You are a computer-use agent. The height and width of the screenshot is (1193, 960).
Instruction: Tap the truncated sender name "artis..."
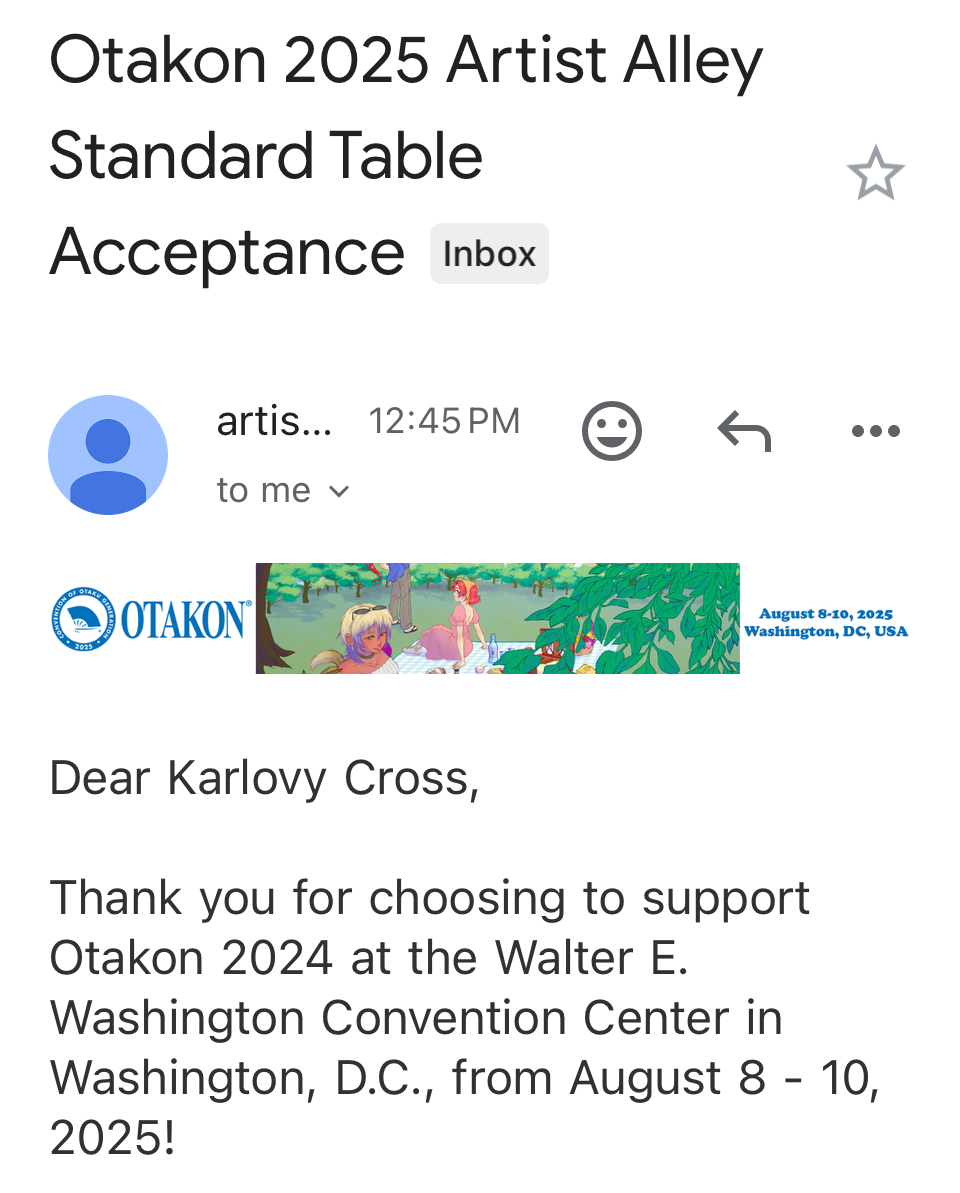273,422
